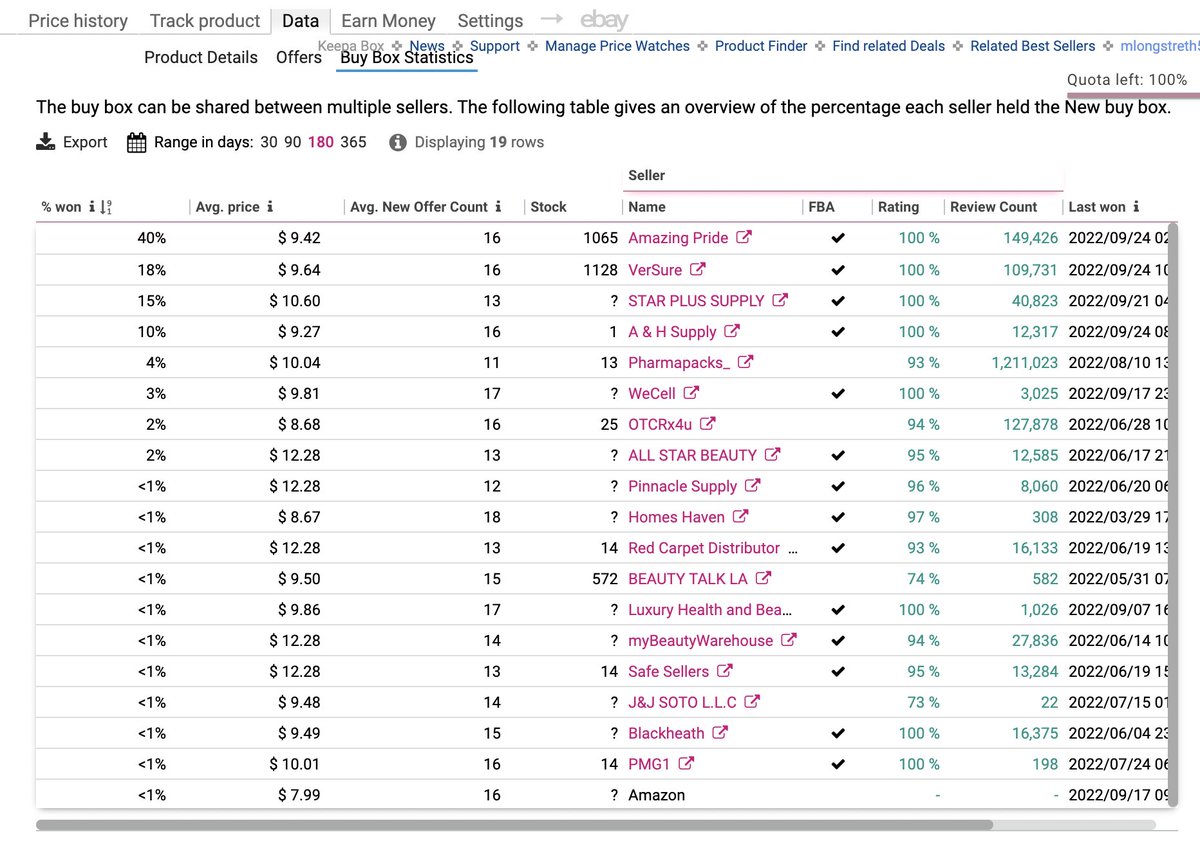Viewport: 1200px width, 848px height.
Task: Click the 1,211,023 review count value
Action: click(1025, 362)
